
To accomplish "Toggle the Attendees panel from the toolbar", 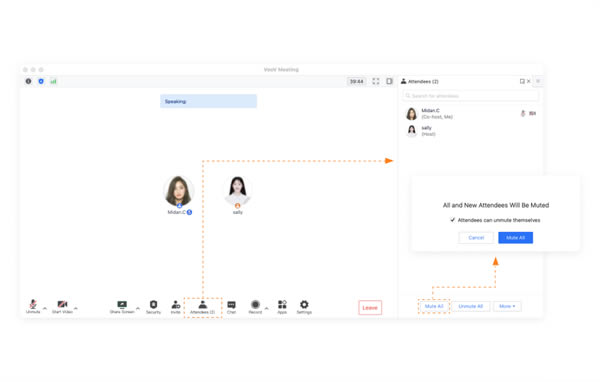I will pos(203,307).
